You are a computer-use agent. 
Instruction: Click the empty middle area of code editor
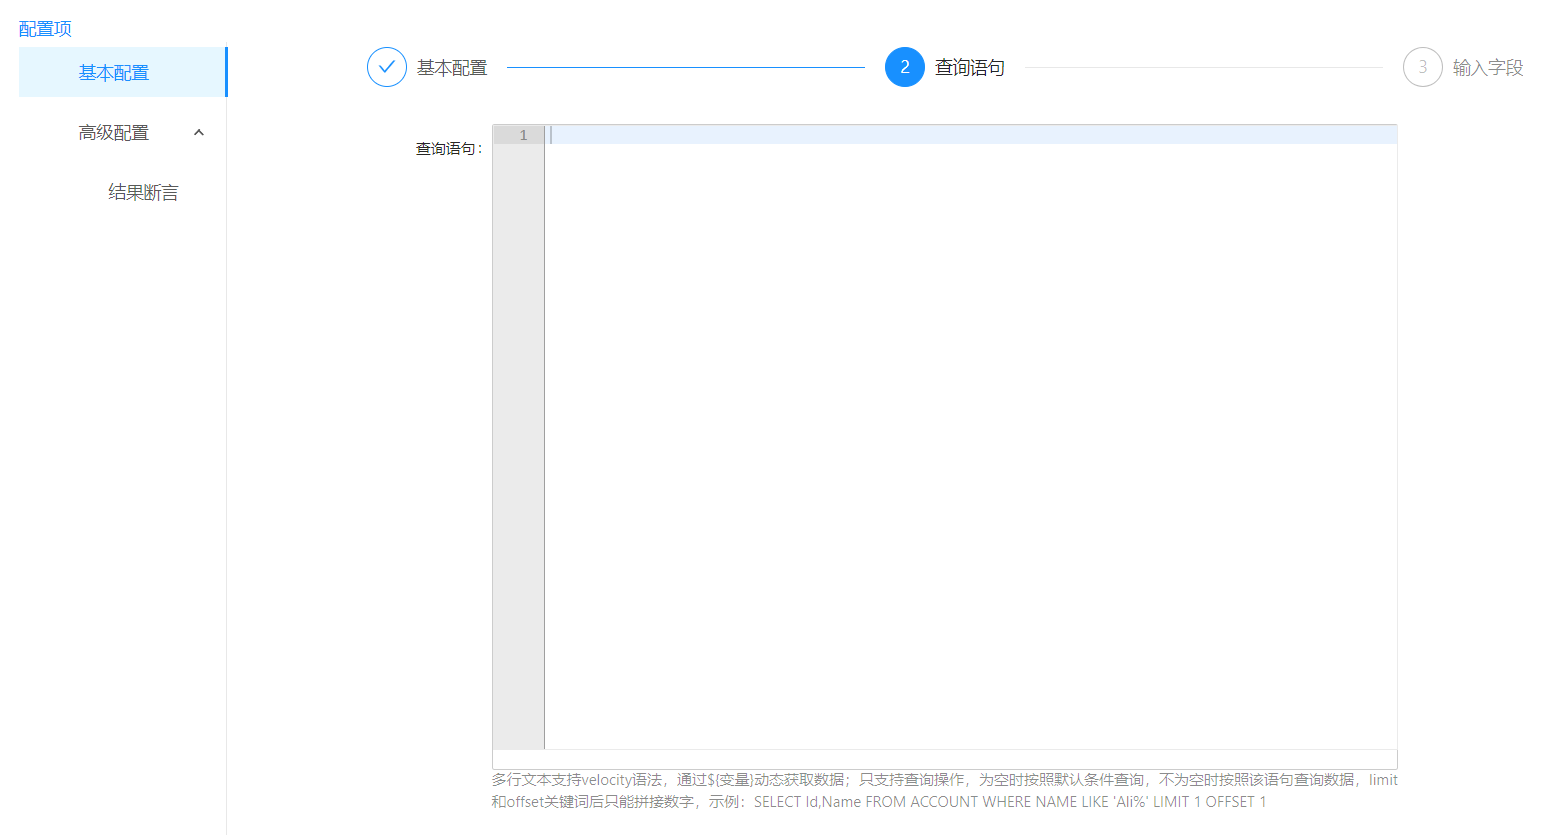point(970,440)
